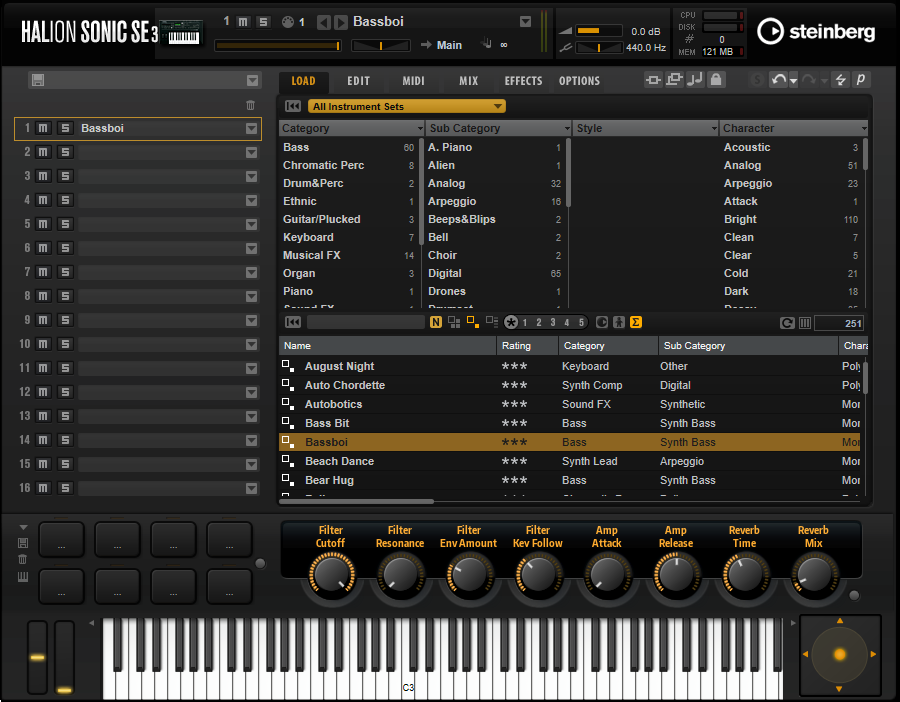This screenshot has height=702, width=900.
Task: Click the results search text field
Action: [365, 322]
